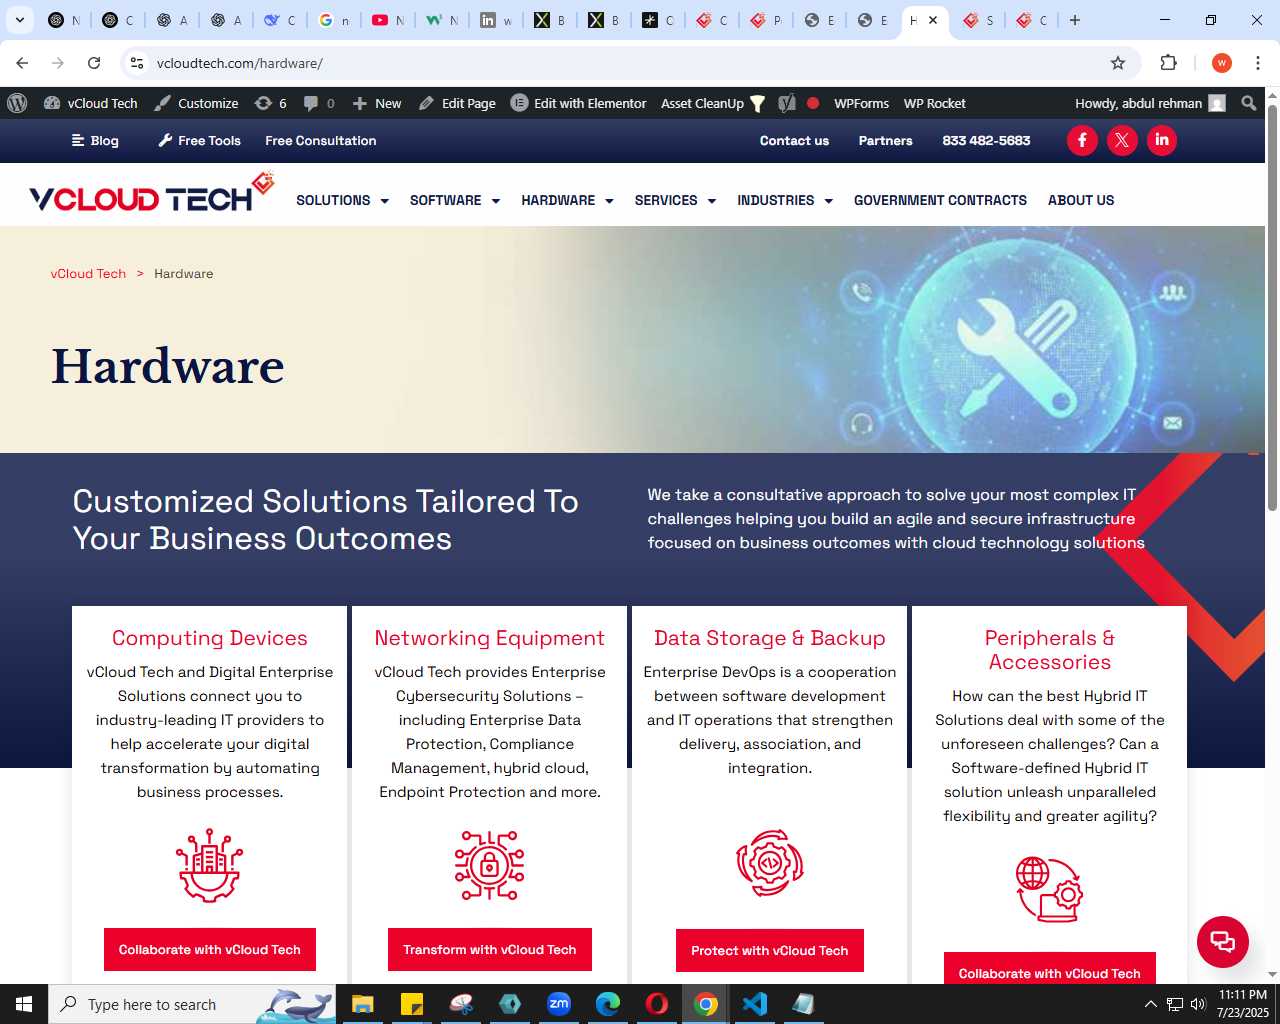Open the red live chat bubble
This screenshot has height=1024, width=1280.
click(1222, 941)
